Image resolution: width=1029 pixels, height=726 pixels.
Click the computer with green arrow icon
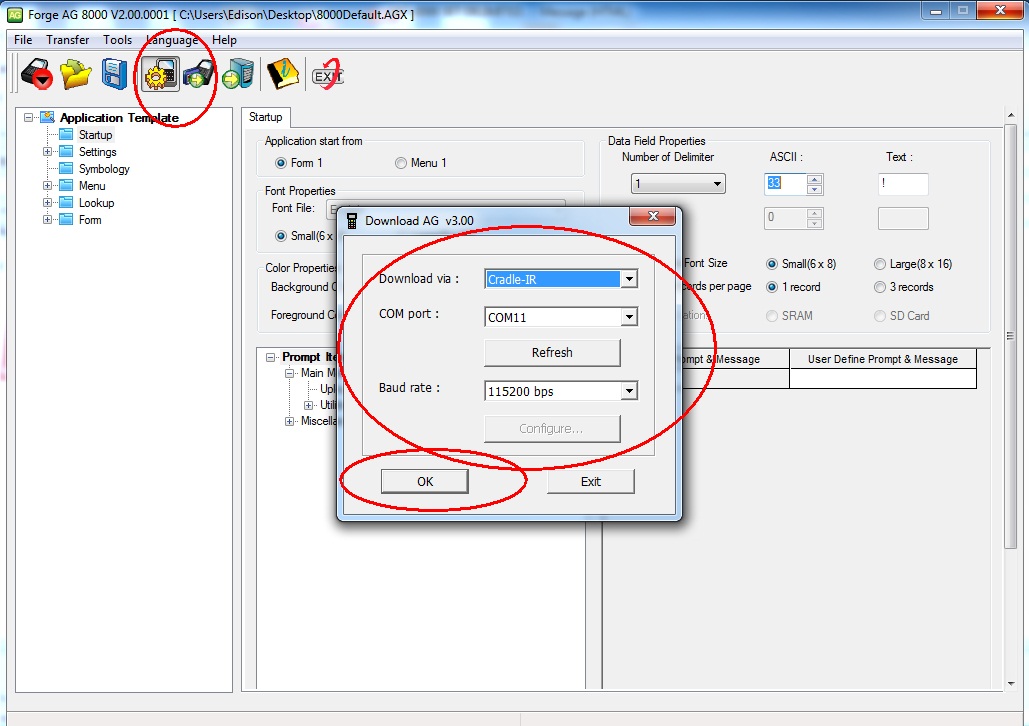click(238, 75)
